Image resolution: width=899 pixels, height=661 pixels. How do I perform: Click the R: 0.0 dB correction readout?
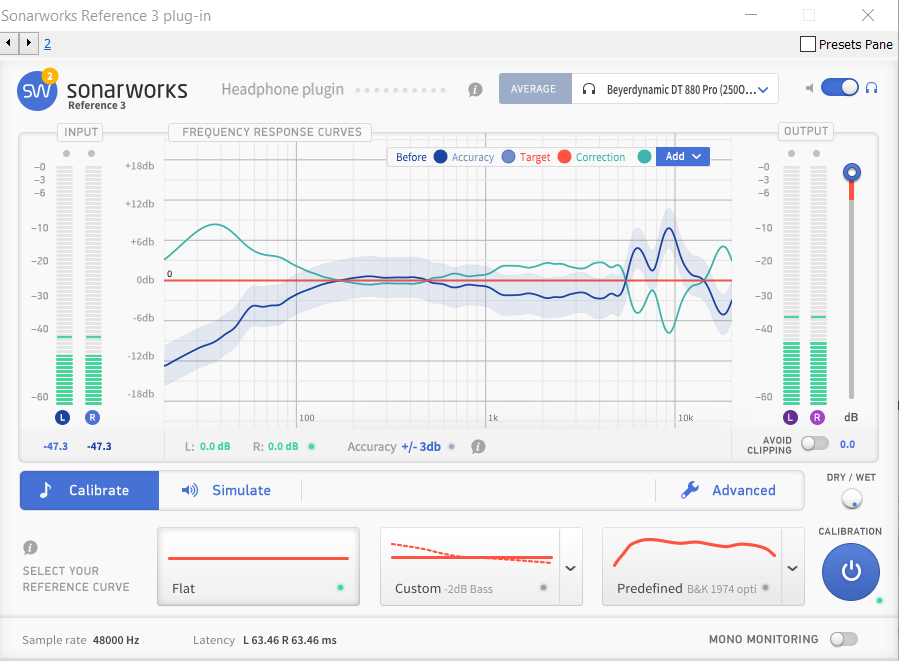276,446
